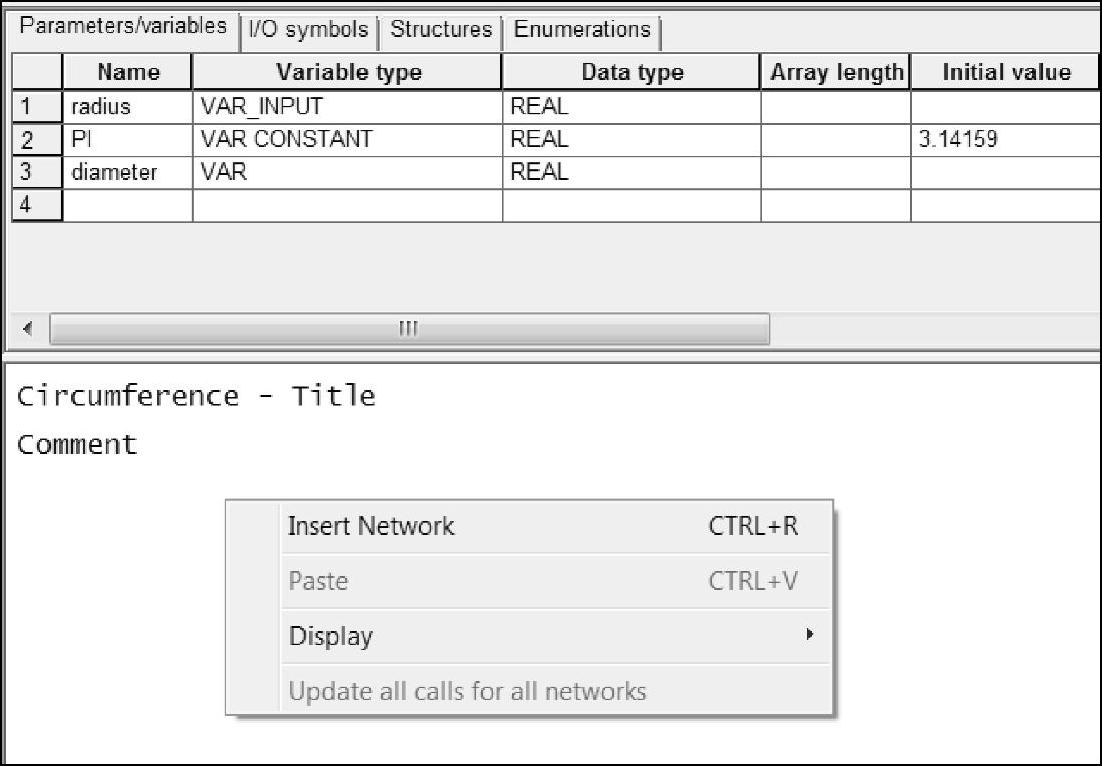Click the diameter REAL data type cell
Image resolution: width=1102 pixels, height=766 pixels.
[x=631, y=172]
